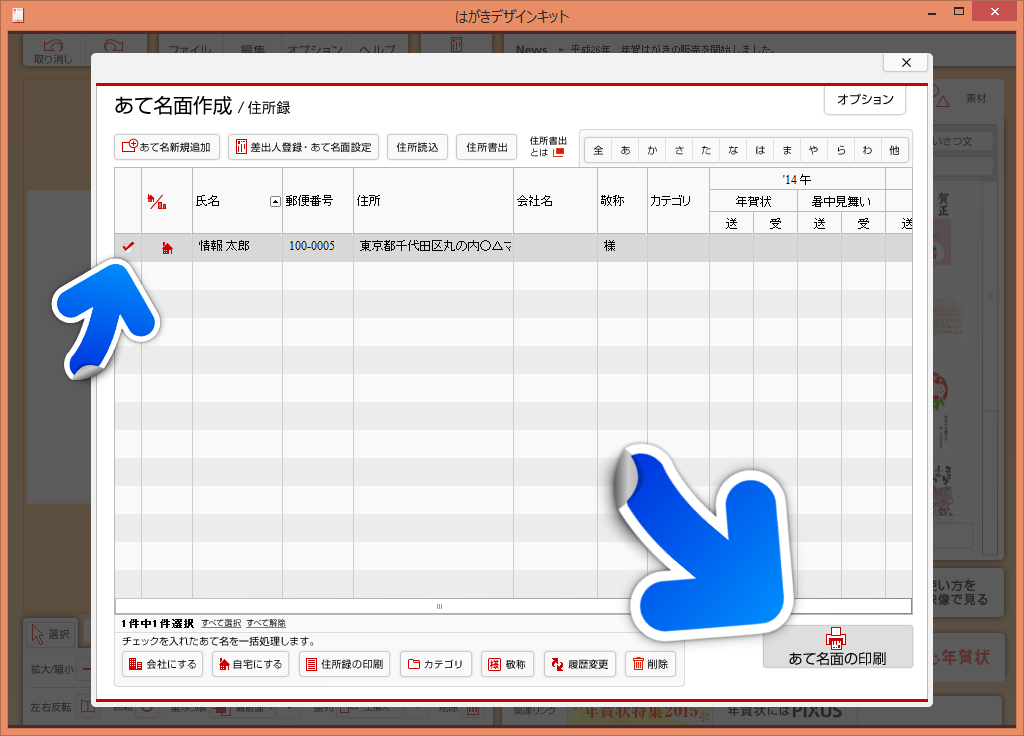Select the あ kana filter tab
Viewport: 1024px width, 736px height.
coord(625,150)
